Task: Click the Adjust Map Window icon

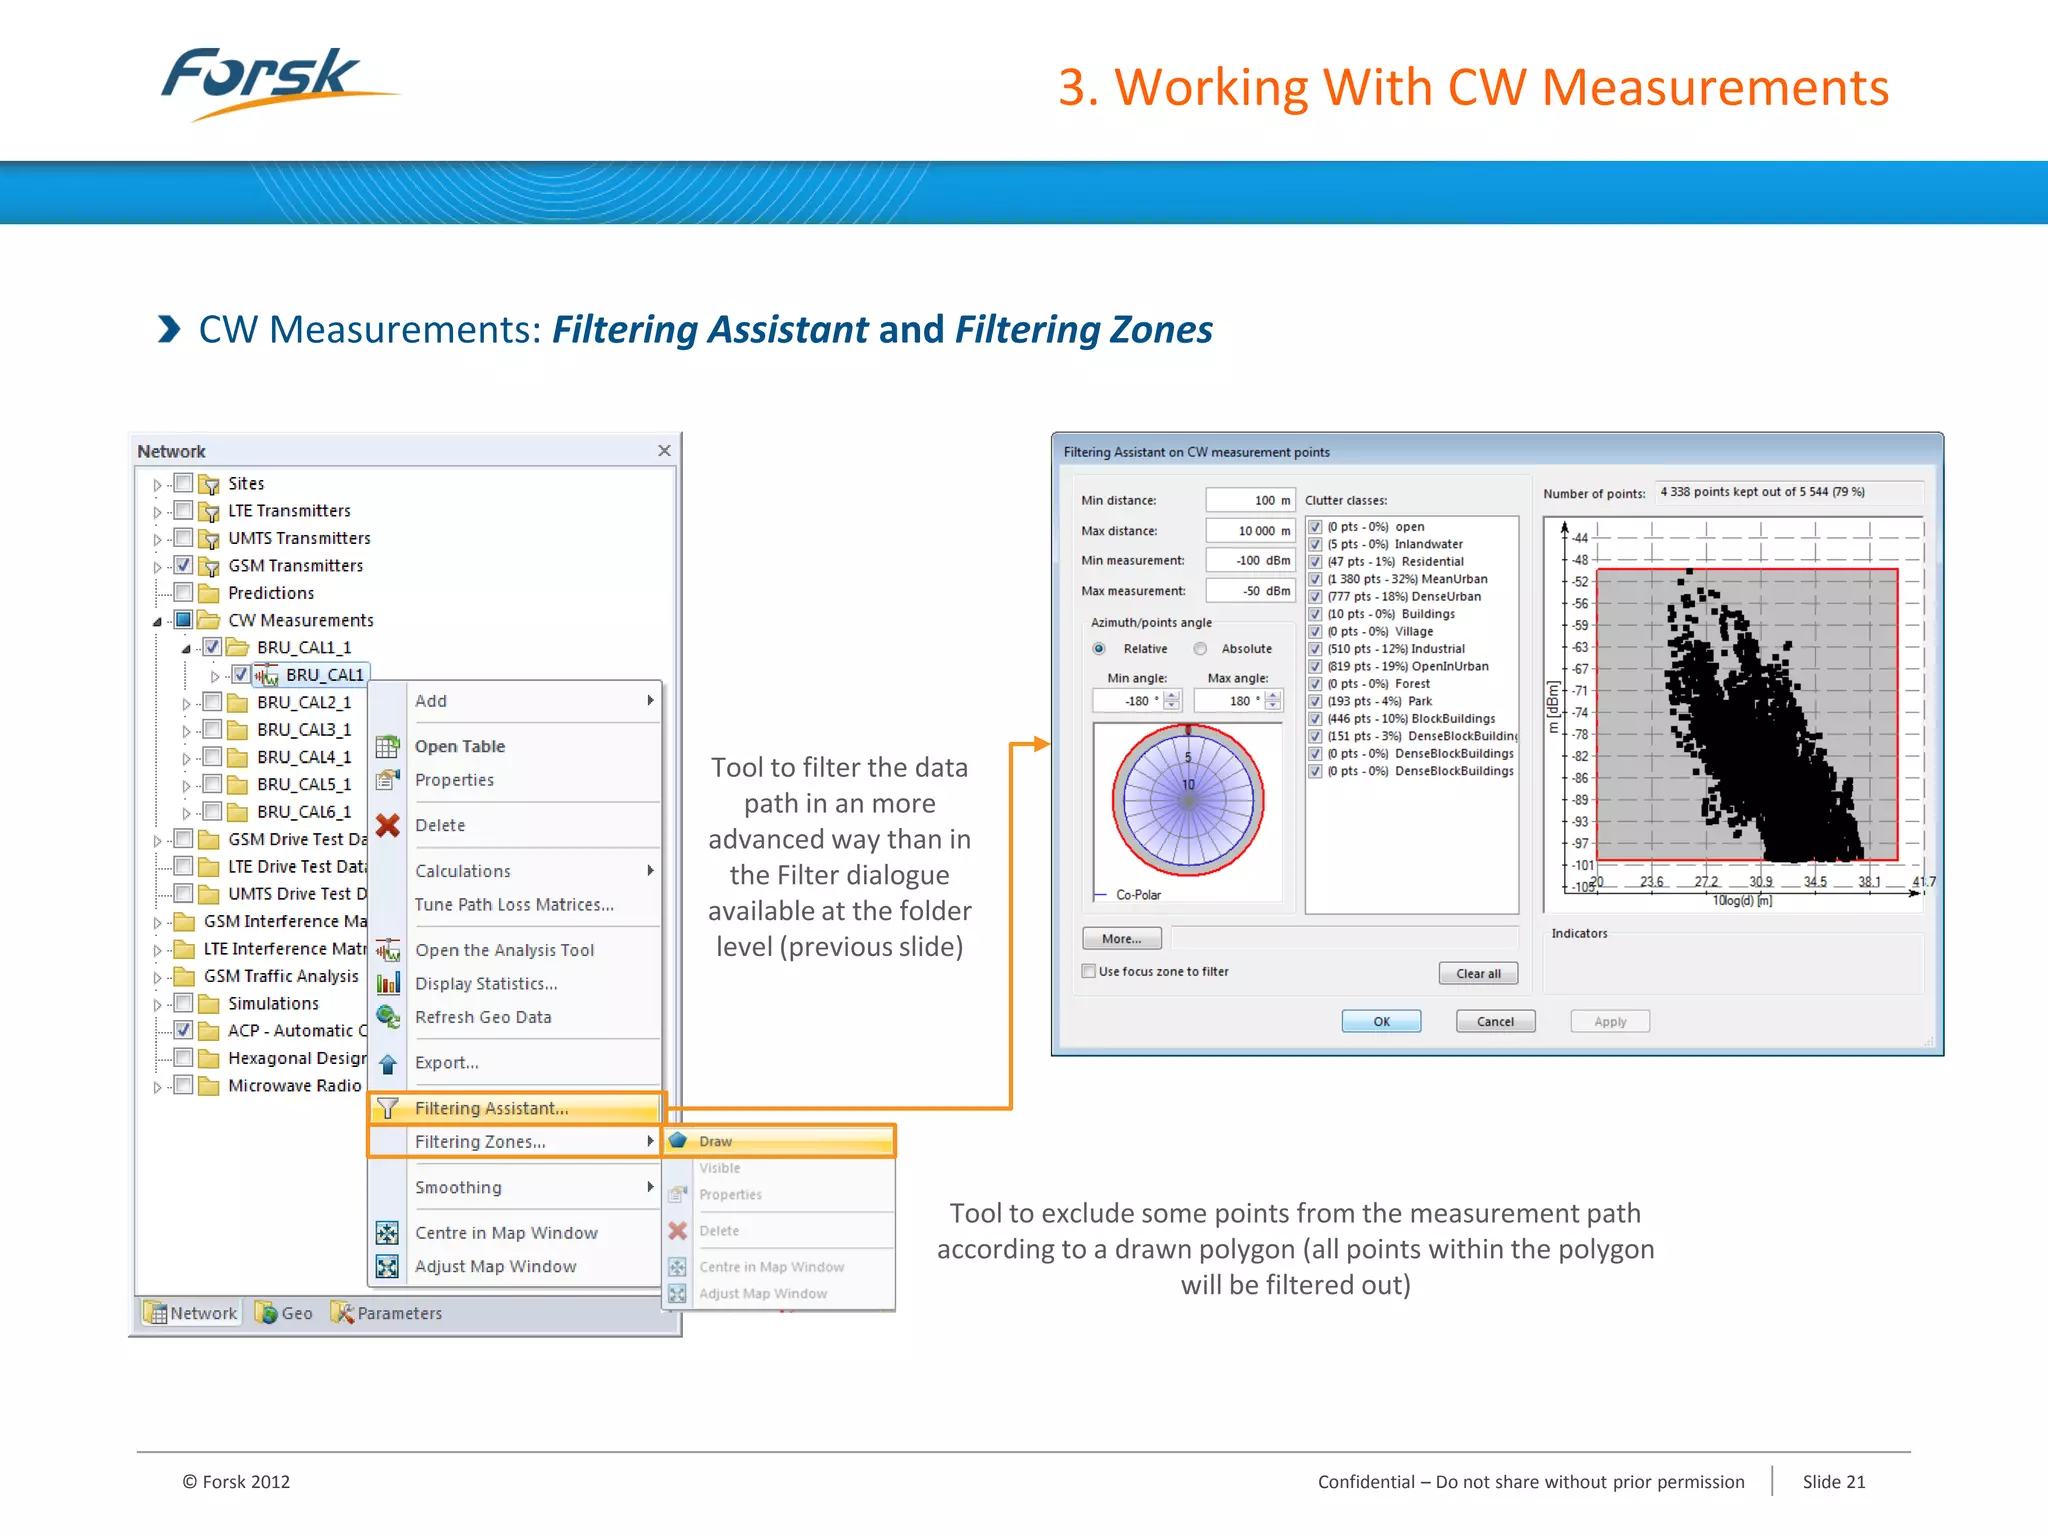Action: 387,1267
